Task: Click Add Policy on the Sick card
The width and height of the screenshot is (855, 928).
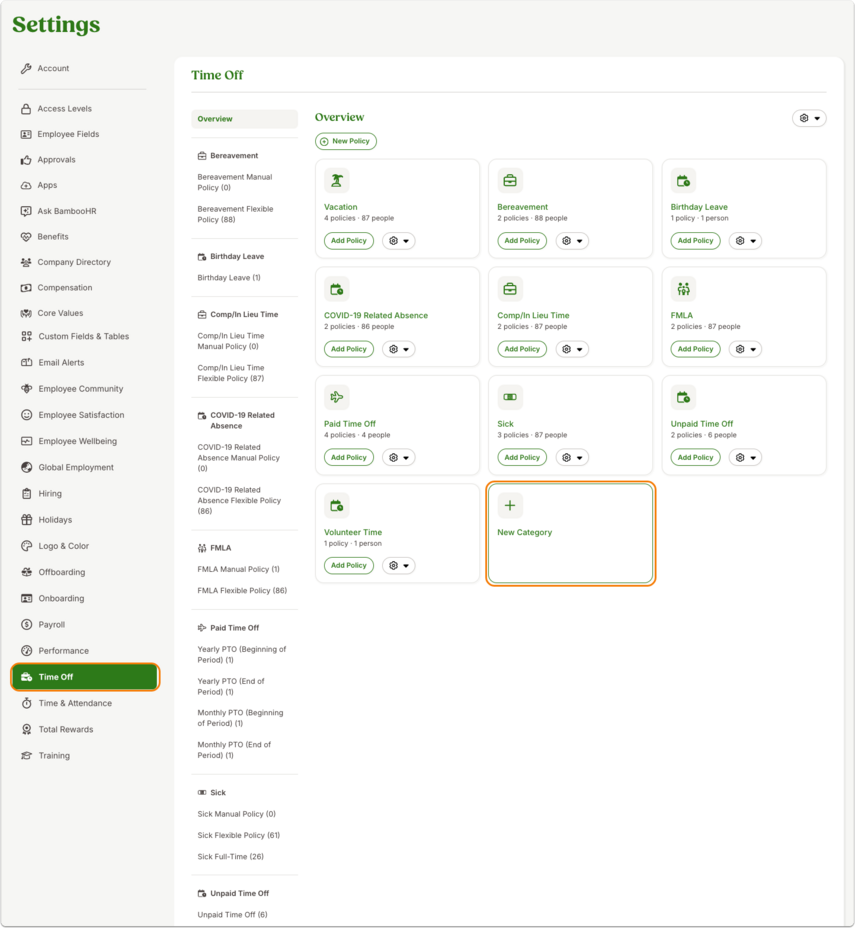Action: tap(522, 457)
